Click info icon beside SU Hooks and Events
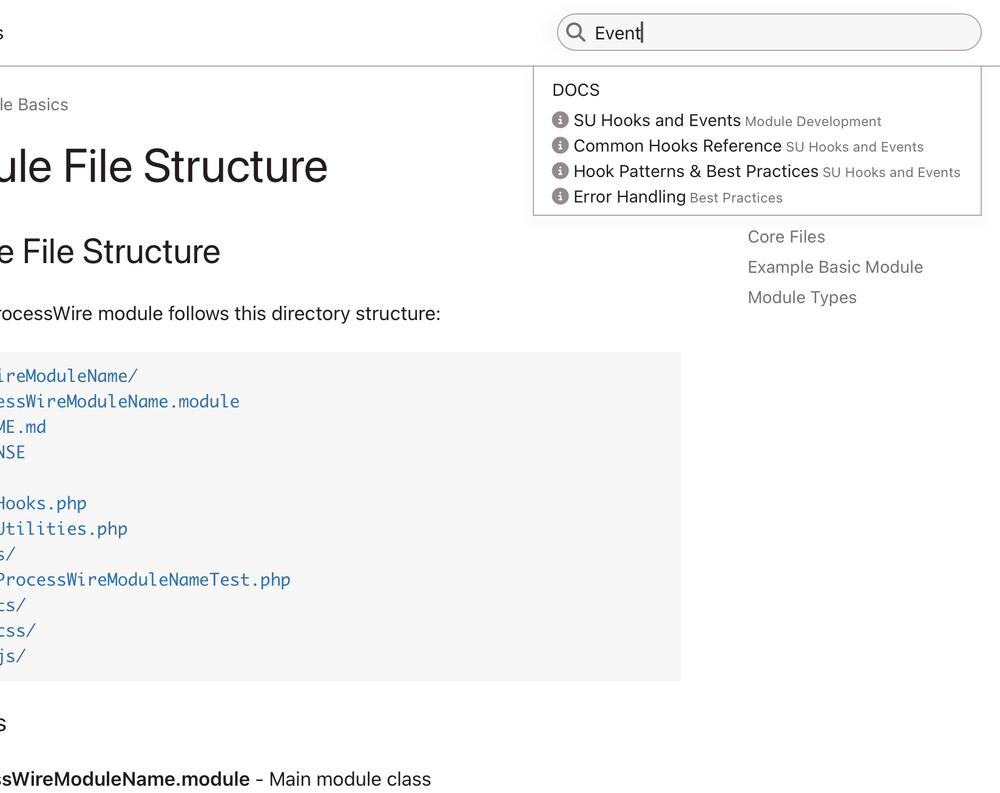This screenshot has height=793, width=1000. click(560, 120)
